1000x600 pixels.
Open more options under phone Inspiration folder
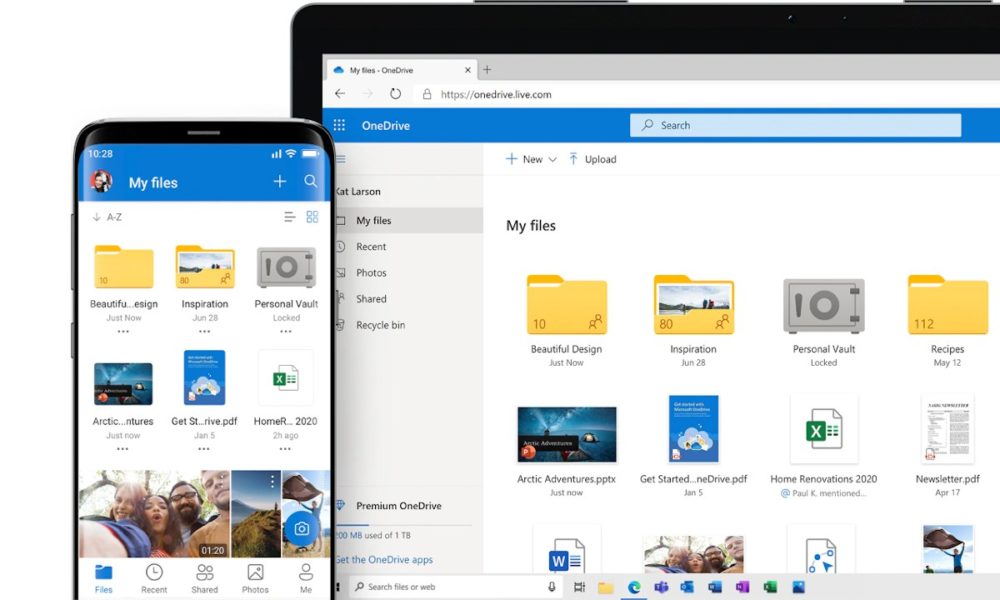(204, 332)
